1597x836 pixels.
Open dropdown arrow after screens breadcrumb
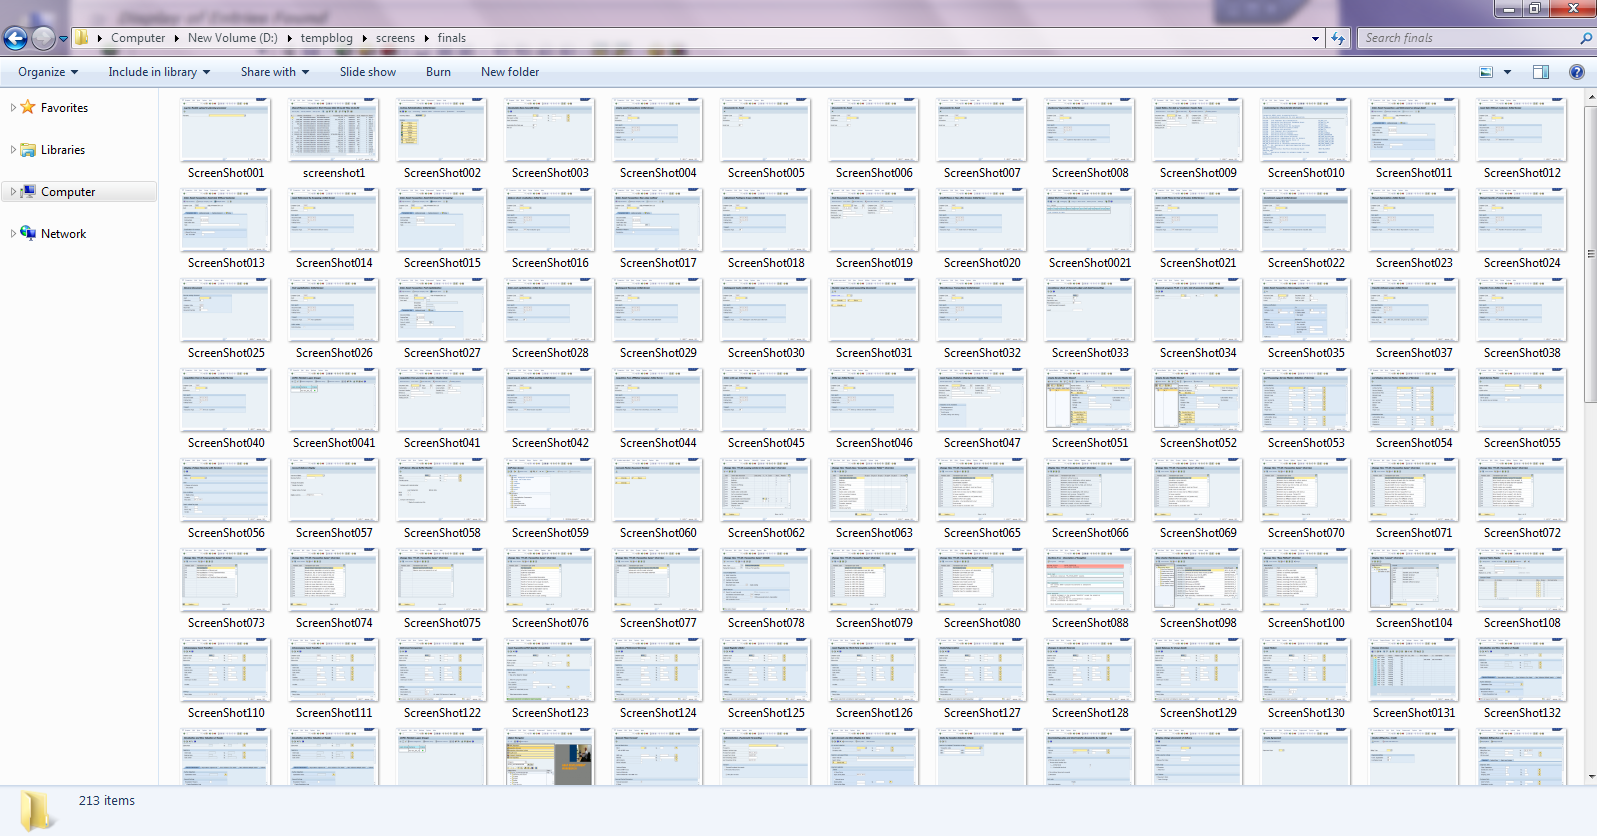(x=426, y=38)
